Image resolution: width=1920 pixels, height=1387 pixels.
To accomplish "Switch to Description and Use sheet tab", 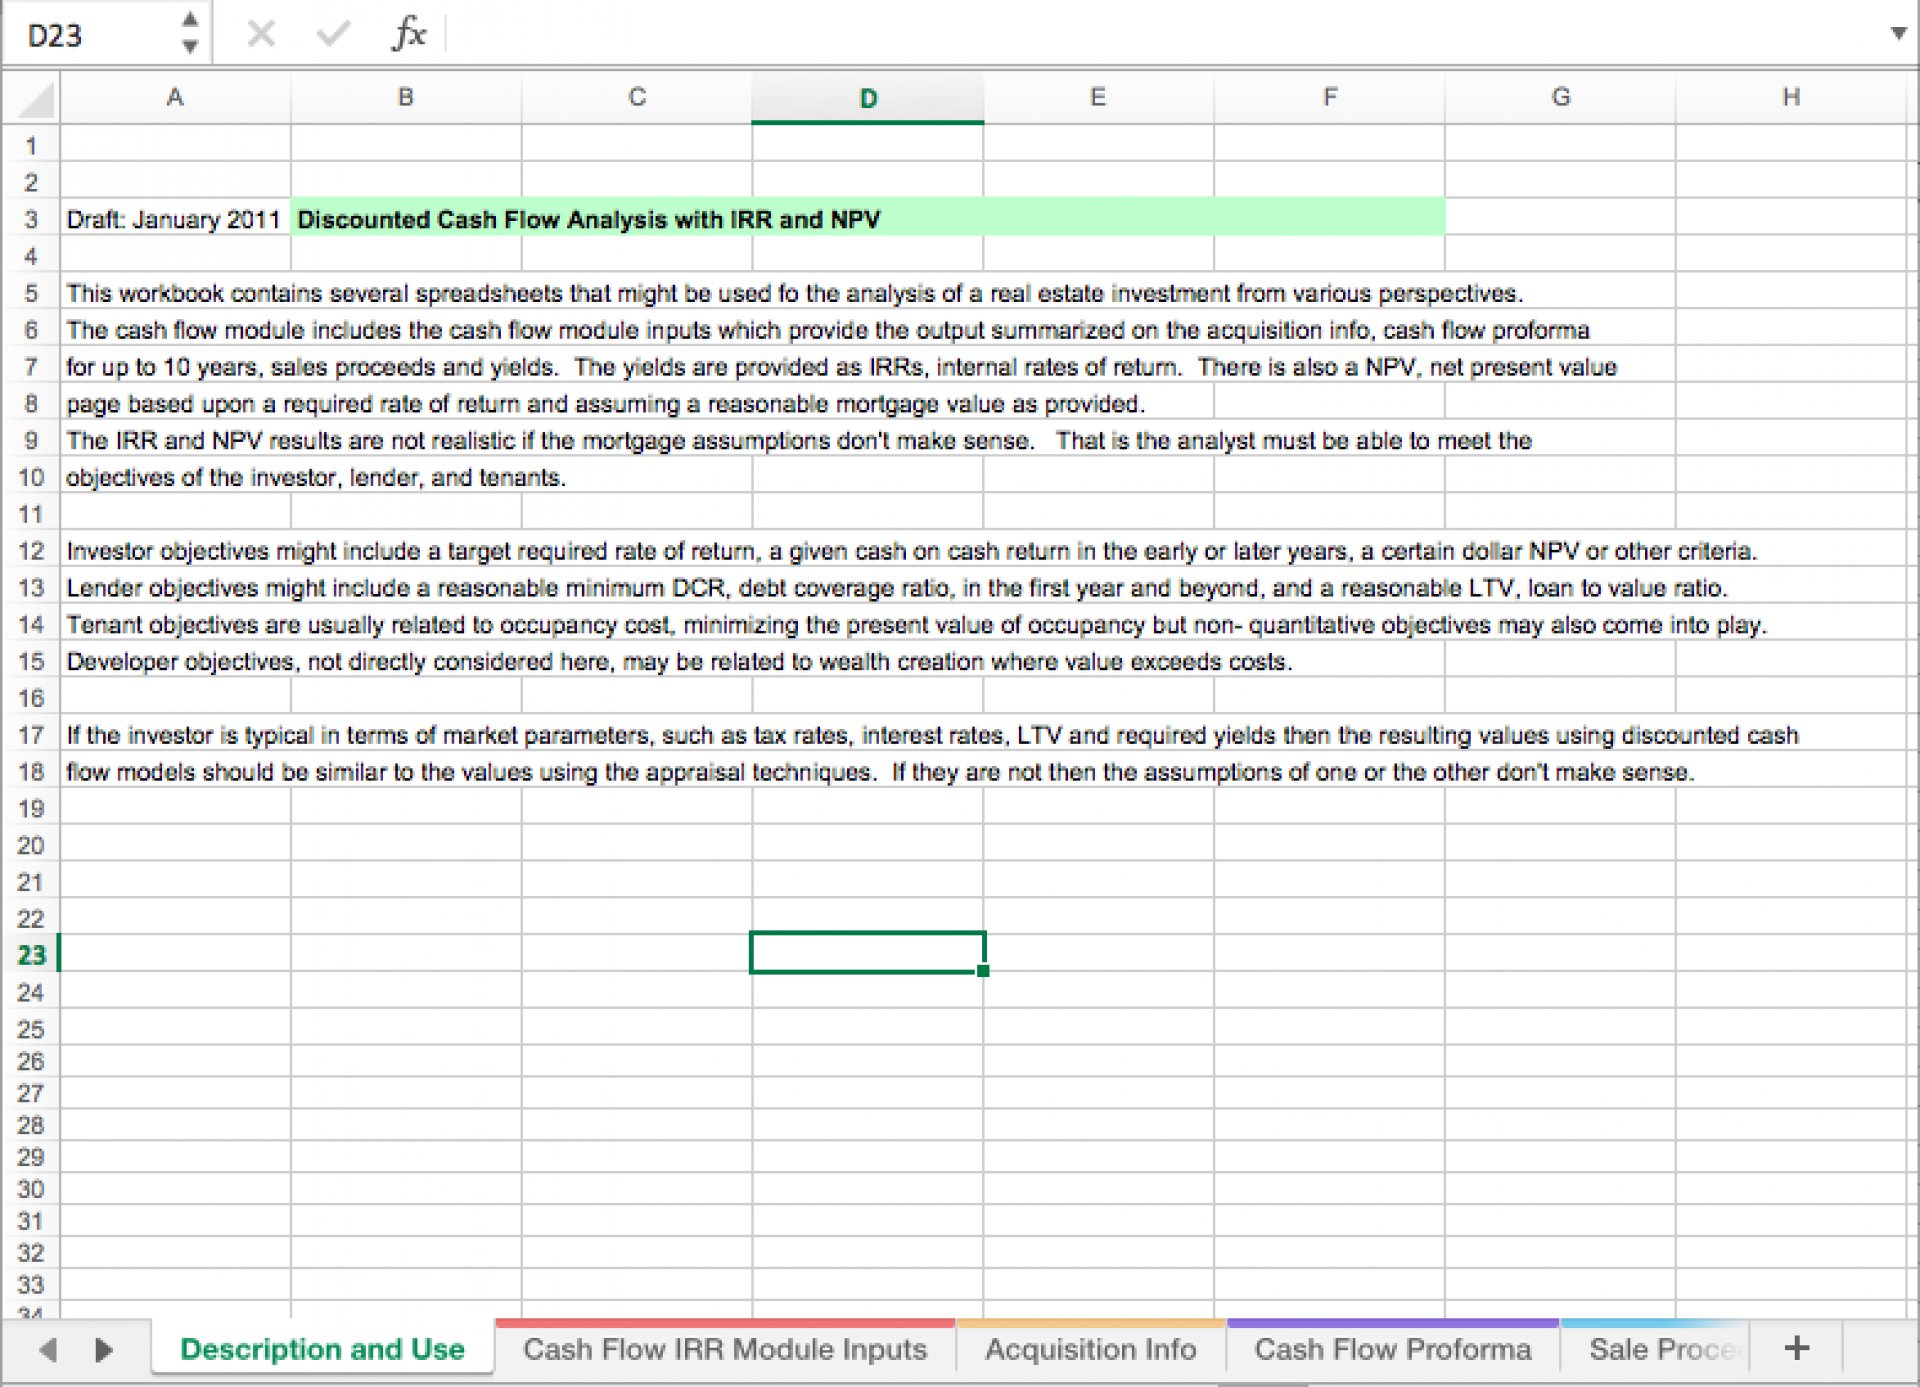I will point(322,1349).
